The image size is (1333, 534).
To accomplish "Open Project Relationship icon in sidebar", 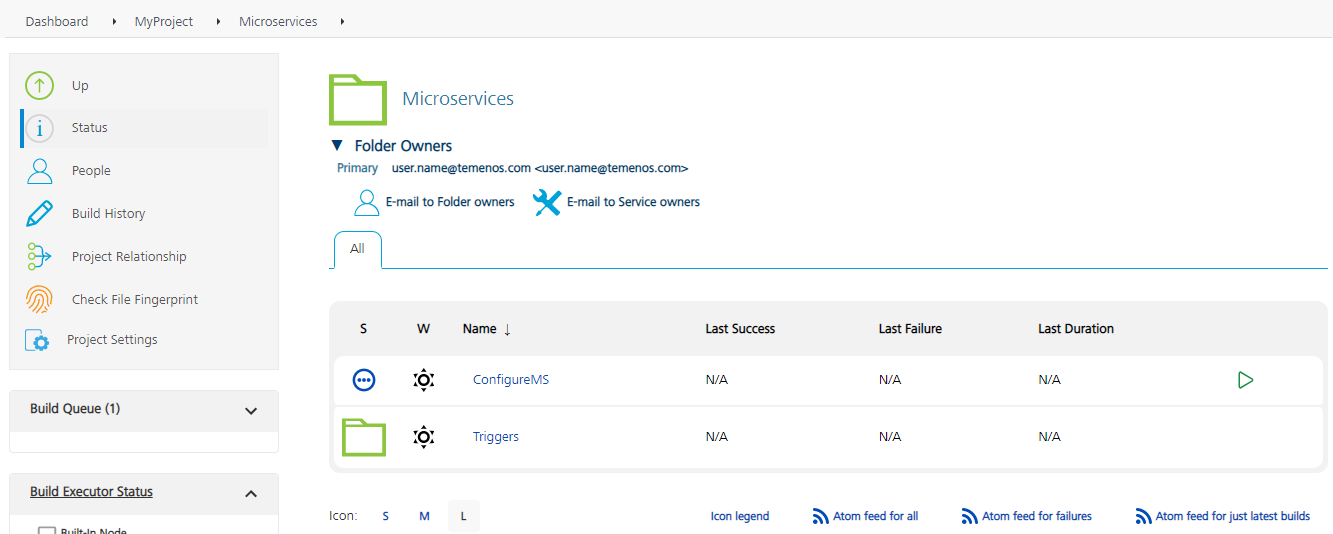I will (x=39, y=257).
